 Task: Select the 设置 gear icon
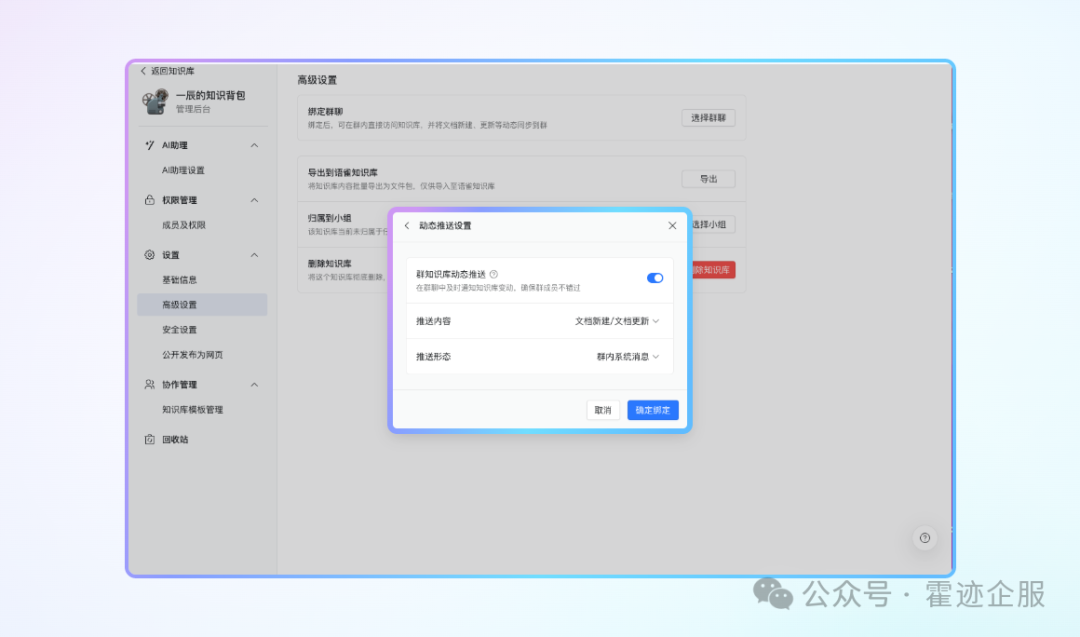tap(149, 255)
